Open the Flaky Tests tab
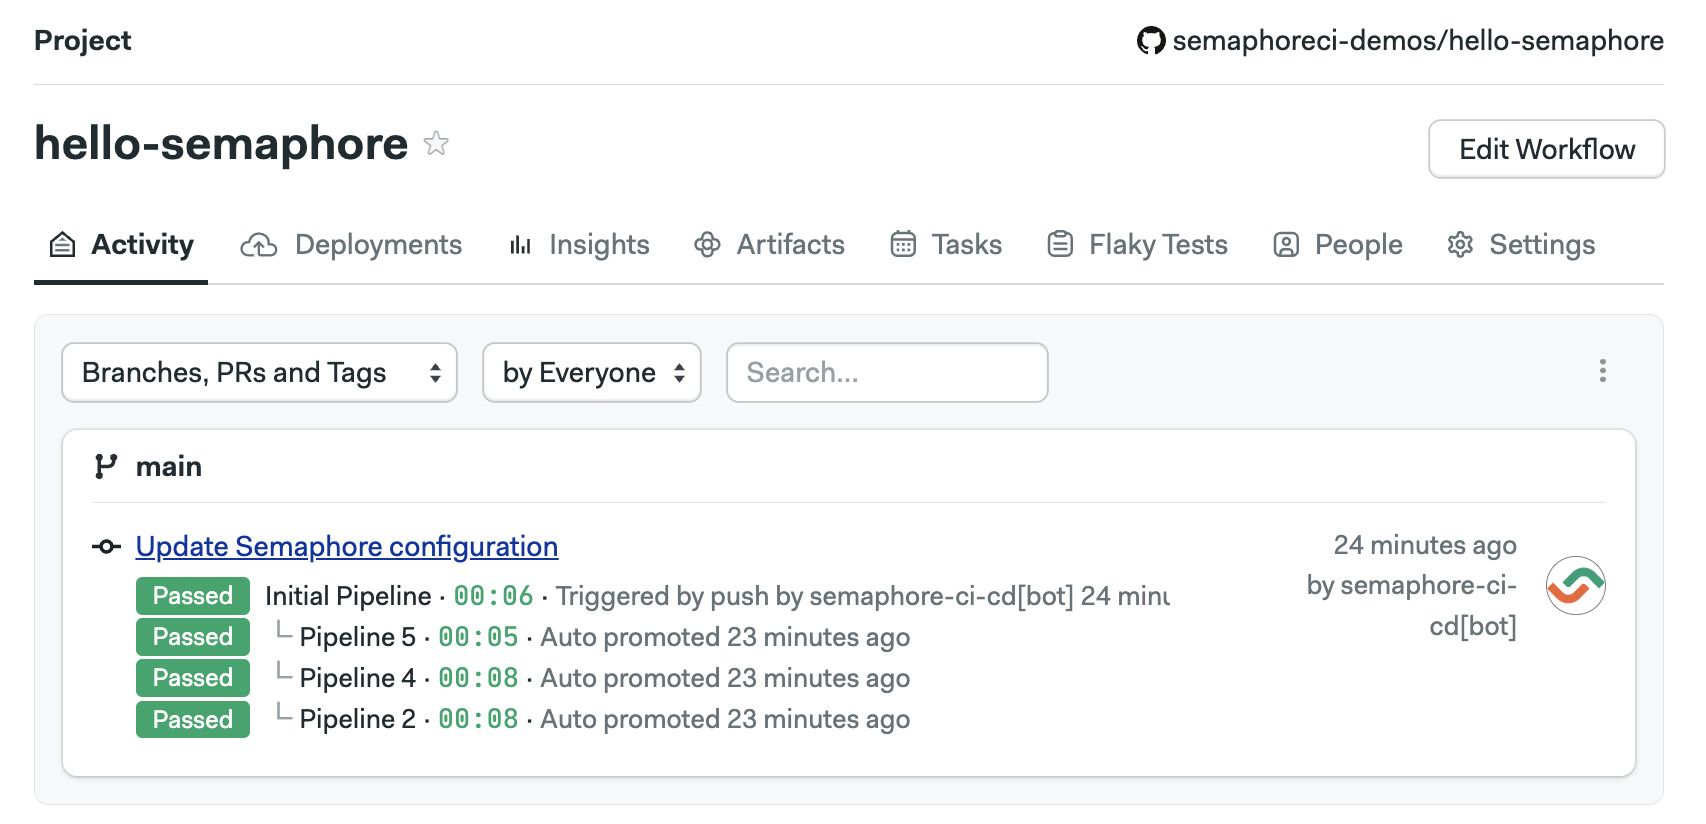The height and width of the screenshot is (824, 1706). tap(1137, 245)
